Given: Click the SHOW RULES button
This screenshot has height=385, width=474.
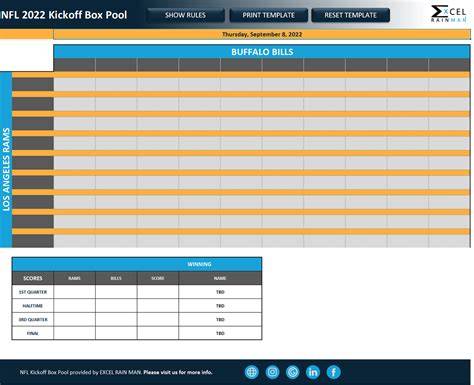Looking at the screenshot, I should pos(186,15).
